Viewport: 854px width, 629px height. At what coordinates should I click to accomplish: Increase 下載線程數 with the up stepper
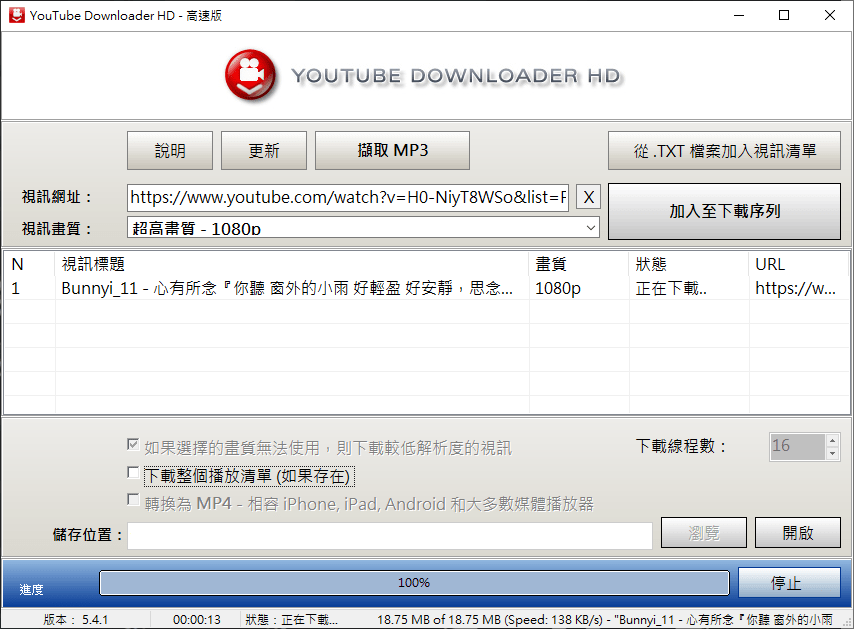coord(834,441)
